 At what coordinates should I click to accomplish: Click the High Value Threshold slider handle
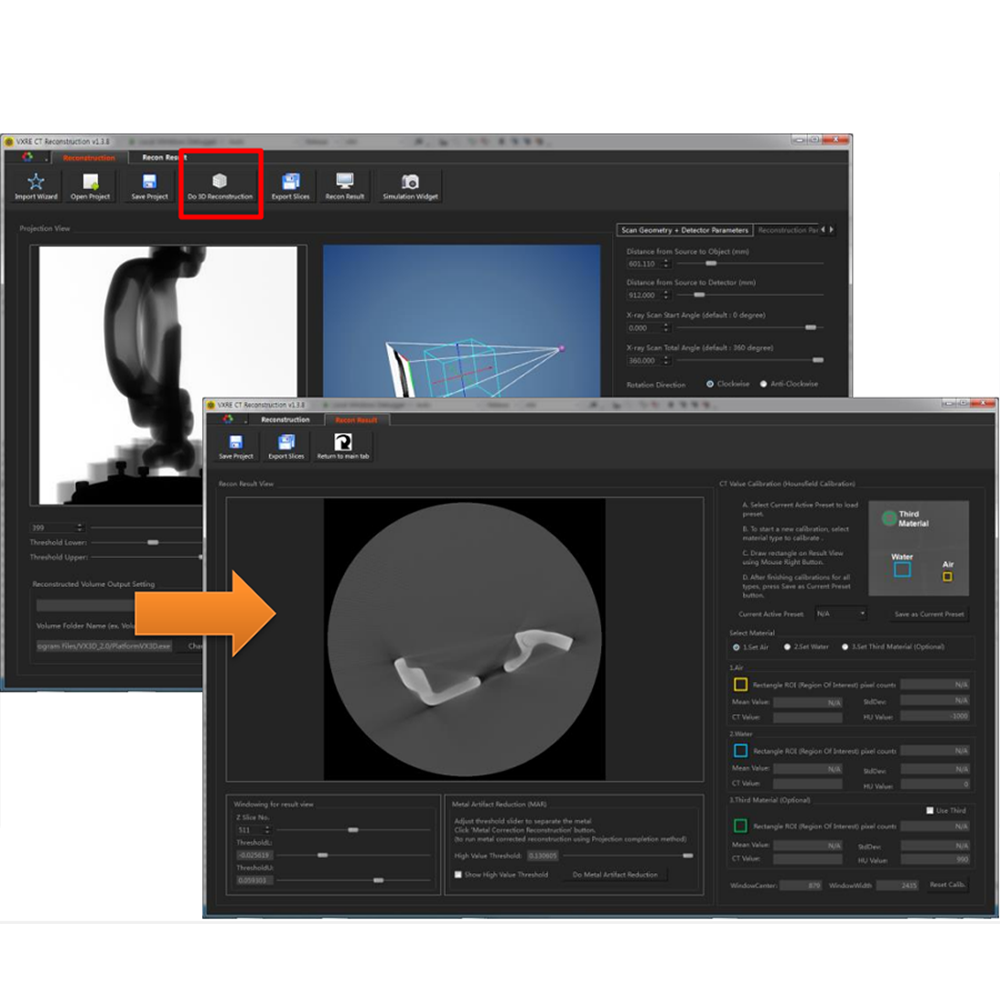(x=688, y=856)
